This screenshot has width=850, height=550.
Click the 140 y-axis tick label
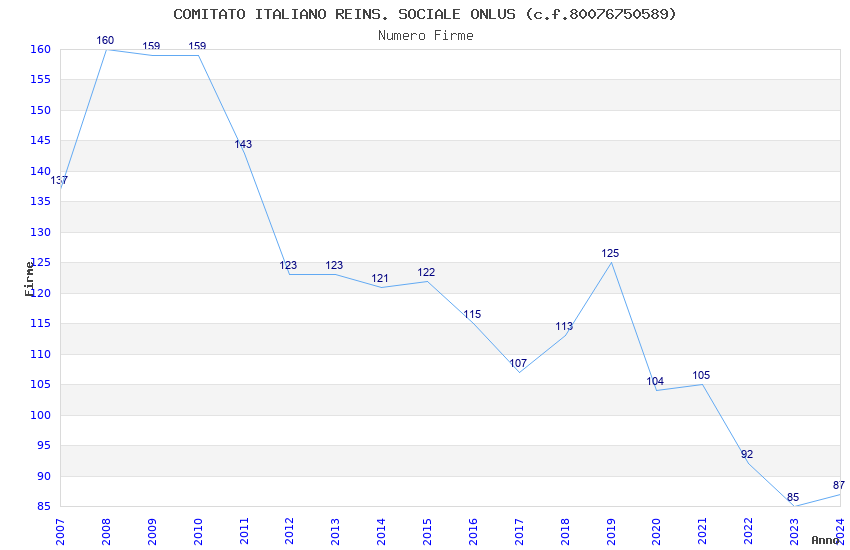40,171
